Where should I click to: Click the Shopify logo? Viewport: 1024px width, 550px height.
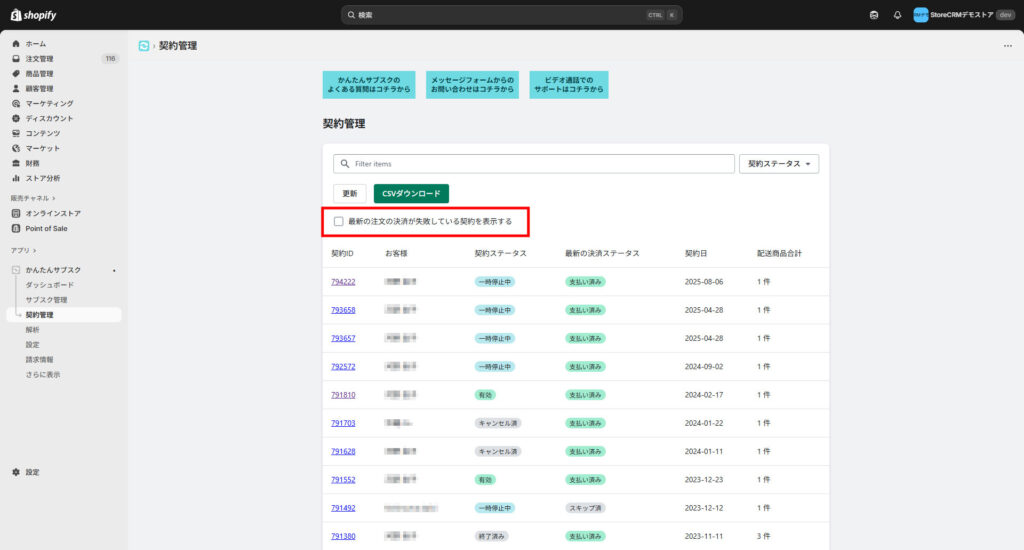coord(36,15)
